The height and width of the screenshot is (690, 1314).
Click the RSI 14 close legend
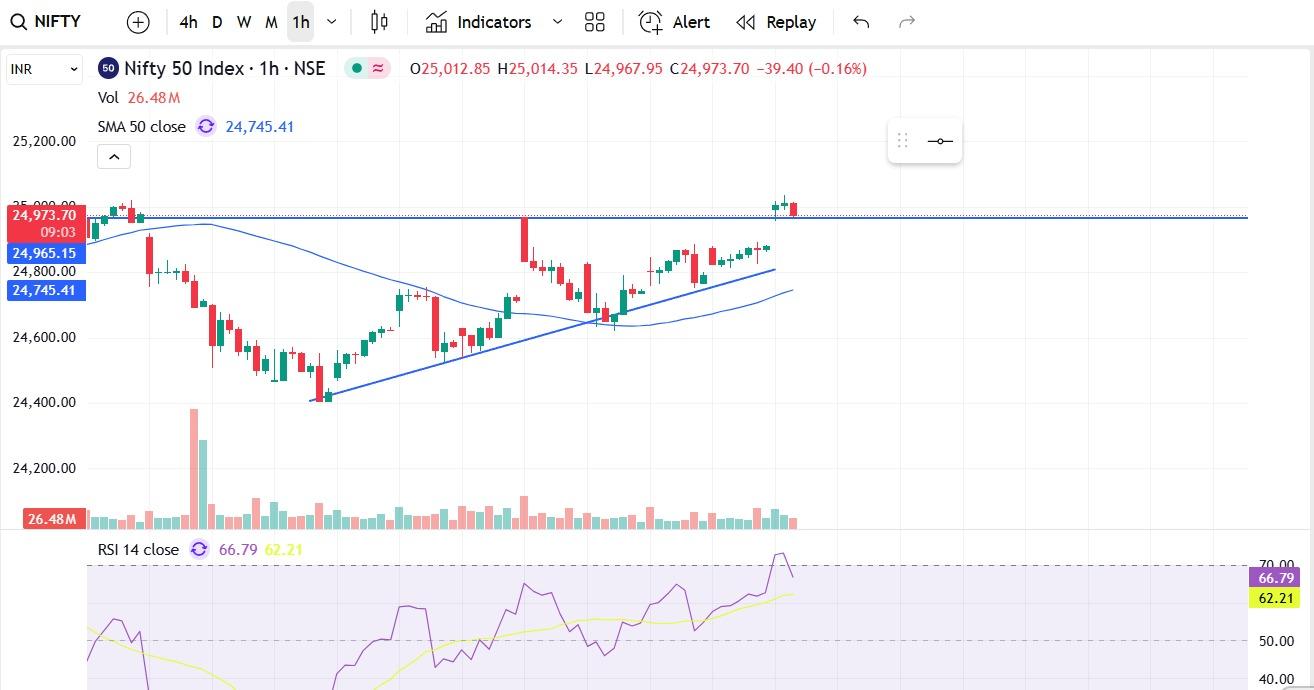pos(138,550)
